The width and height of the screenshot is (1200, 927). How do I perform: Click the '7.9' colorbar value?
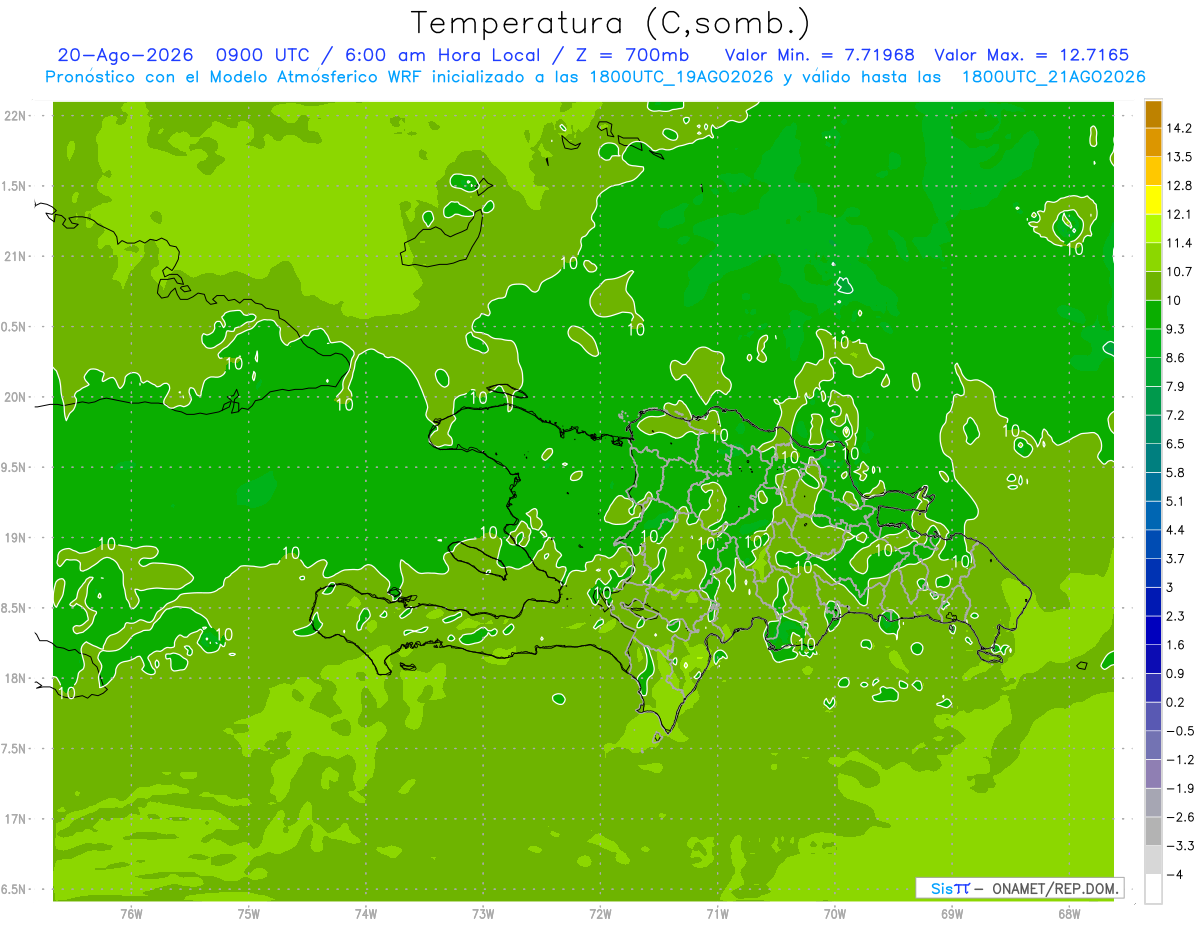point(1175,386)
